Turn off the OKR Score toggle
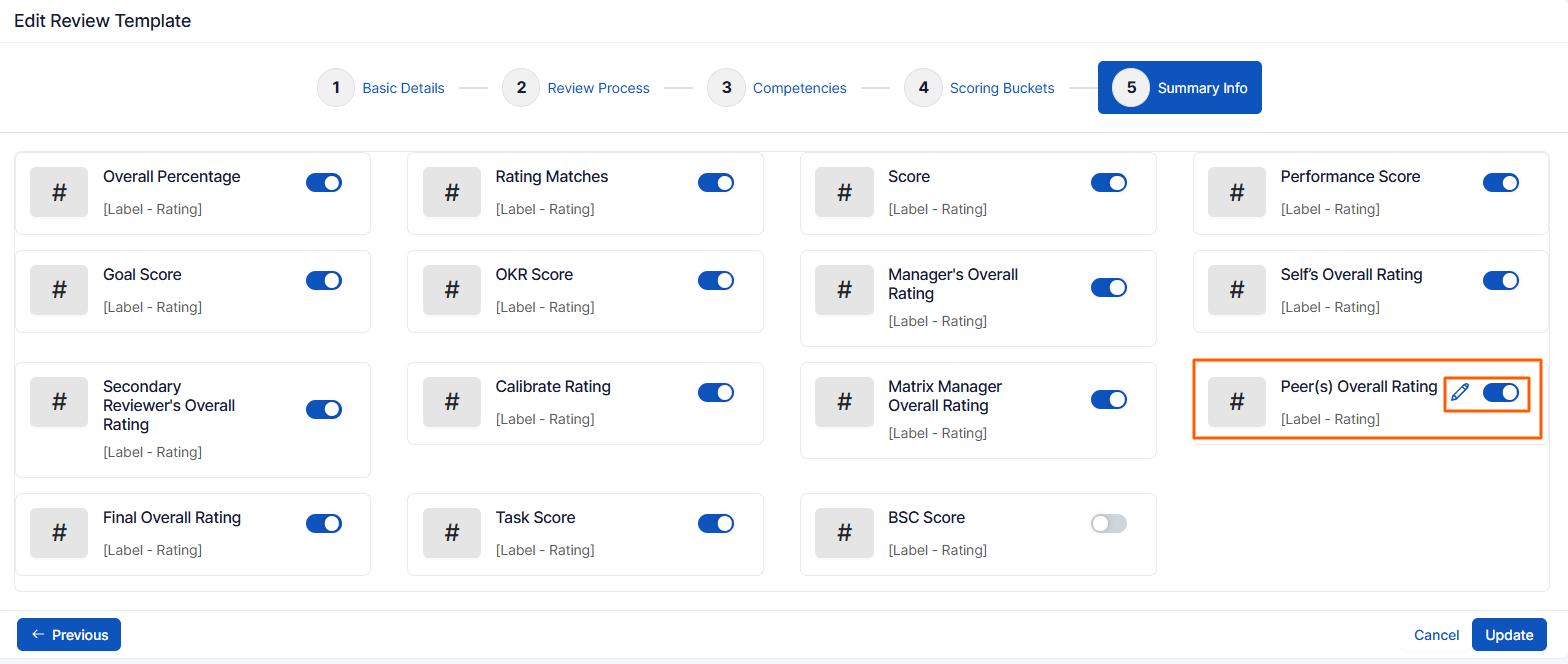Screen dimensions: 1568x664 tap(716, 281)
